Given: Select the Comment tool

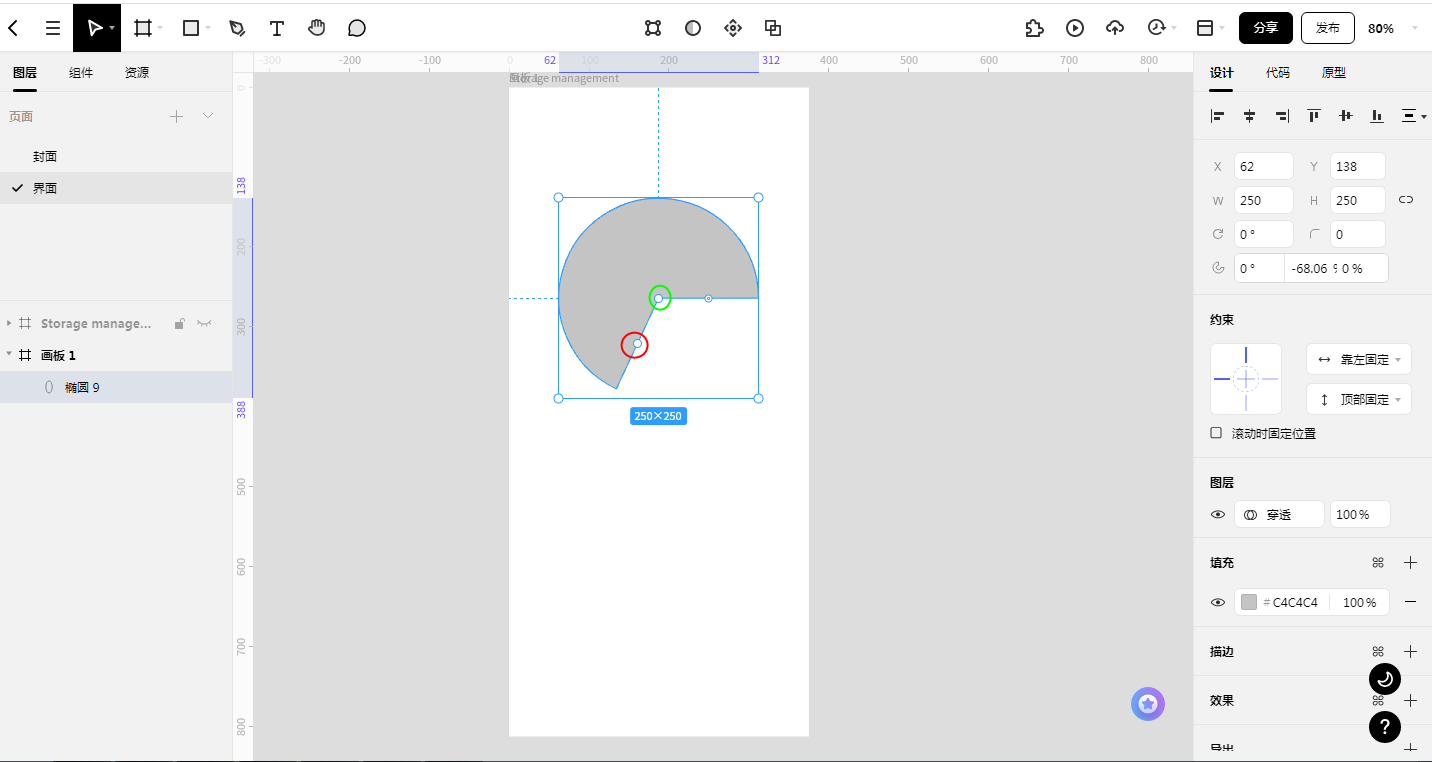Looking at the screenshot, I should [x=357, y=28].
